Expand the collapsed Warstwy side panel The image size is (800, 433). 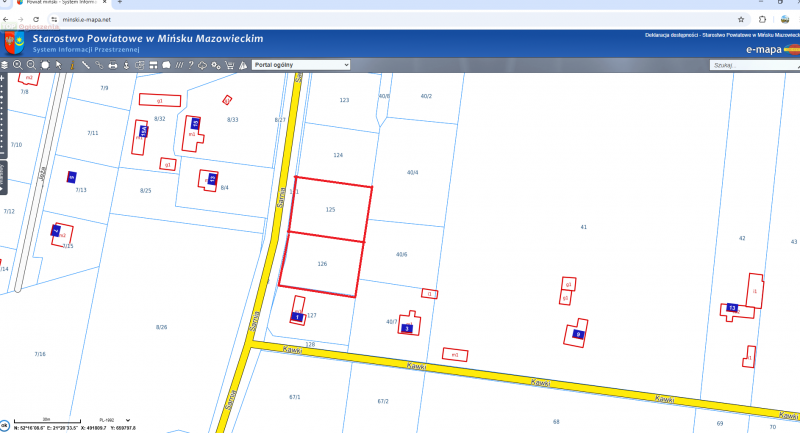pyautogui.click(x=3, y=177)
